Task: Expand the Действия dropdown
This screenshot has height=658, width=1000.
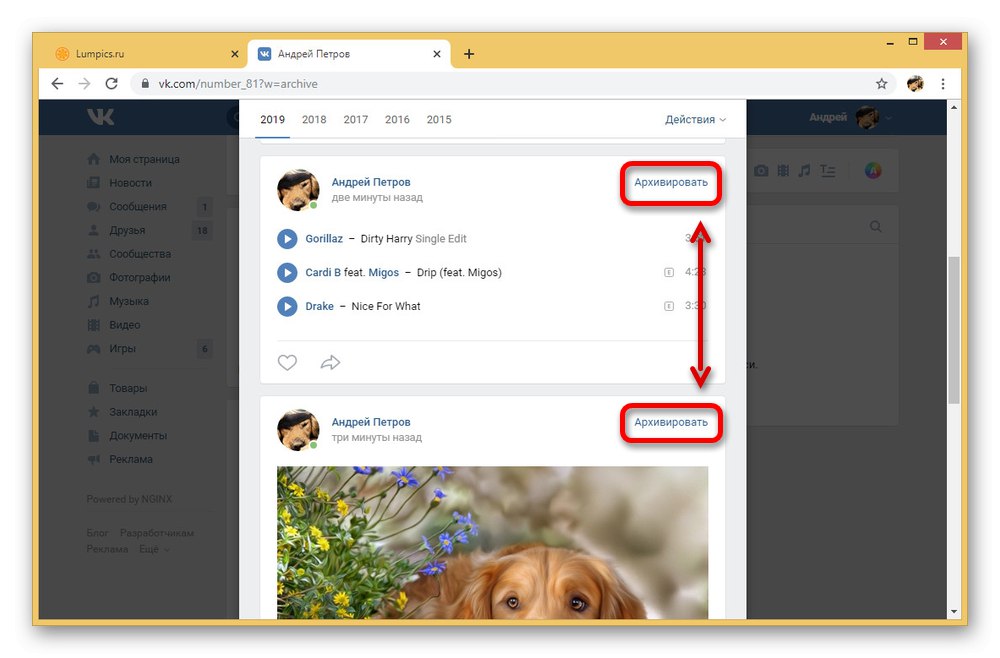Action: [695, 119]
